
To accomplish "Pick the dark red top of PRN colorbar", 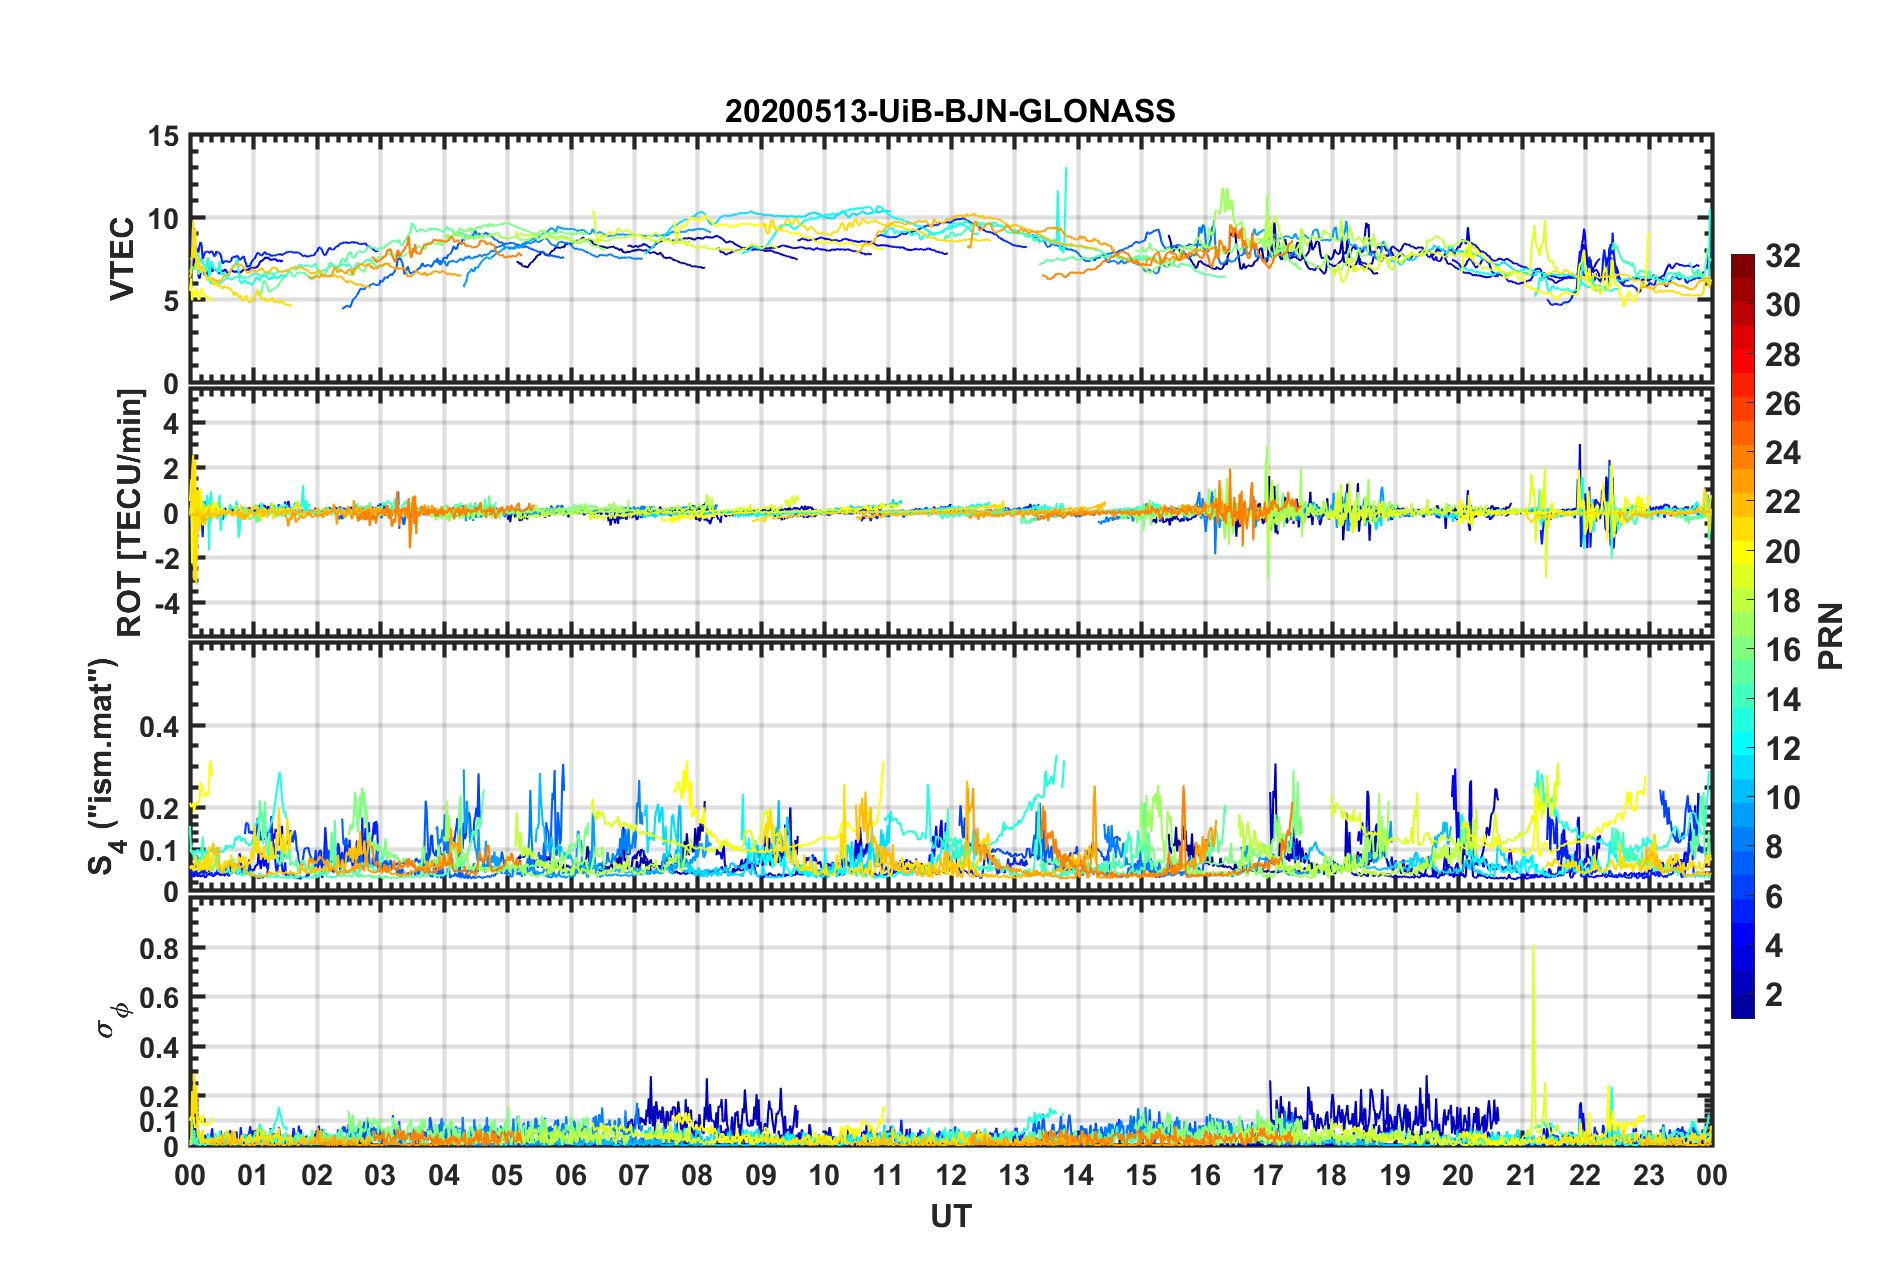I will 1742,261.
